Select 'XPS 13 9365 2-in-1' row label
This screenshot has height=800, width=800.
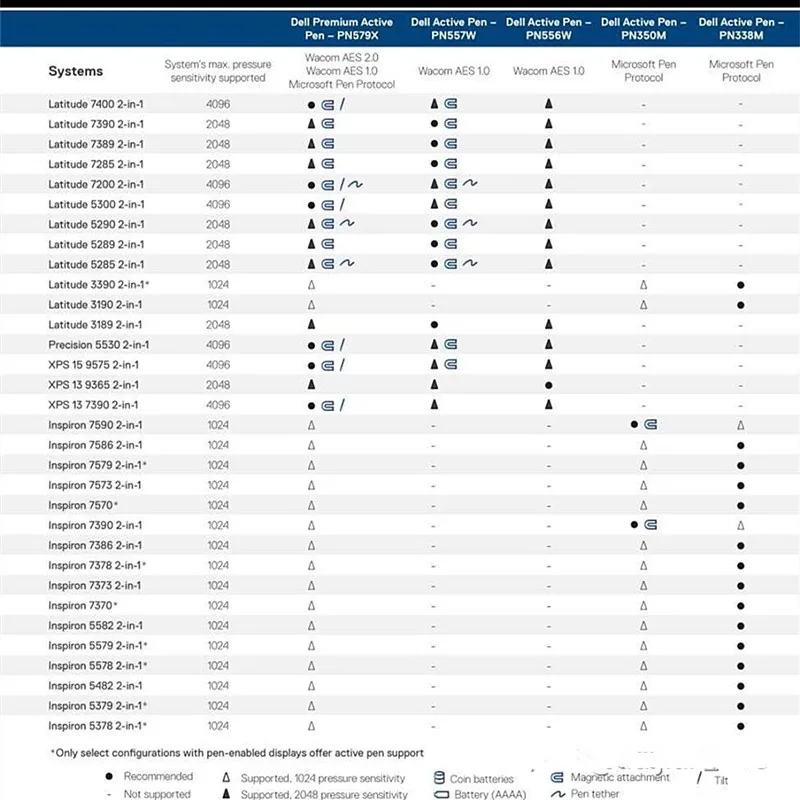(x=93, y=385)
